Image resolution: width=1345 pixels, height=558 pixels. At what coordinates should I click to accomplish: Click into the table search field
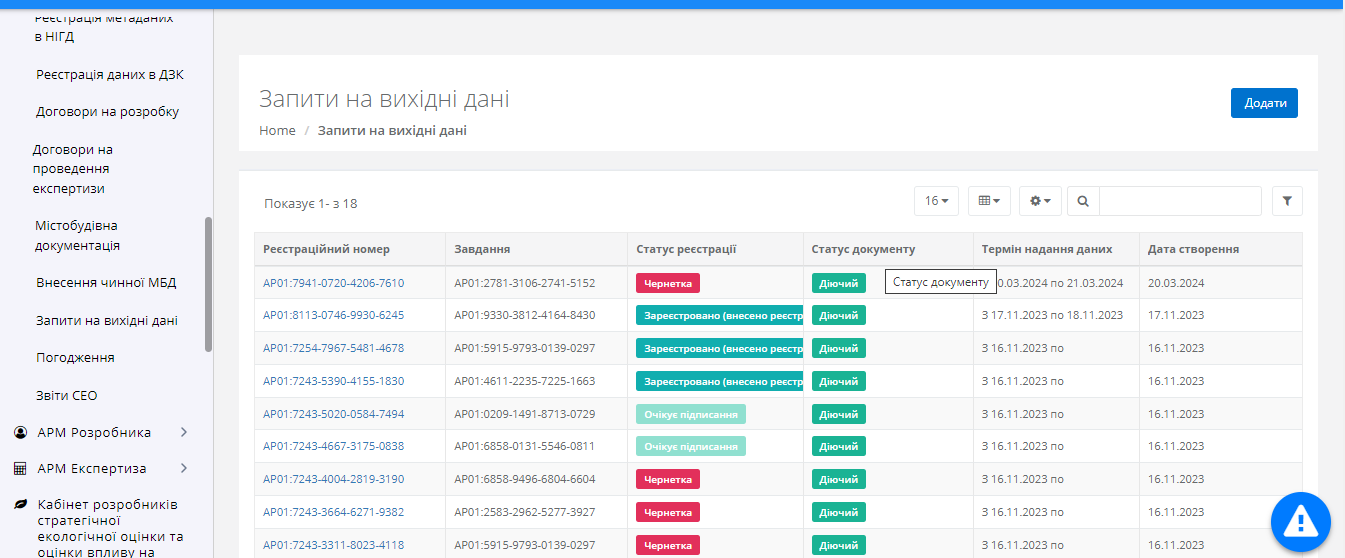point(1180,201)
